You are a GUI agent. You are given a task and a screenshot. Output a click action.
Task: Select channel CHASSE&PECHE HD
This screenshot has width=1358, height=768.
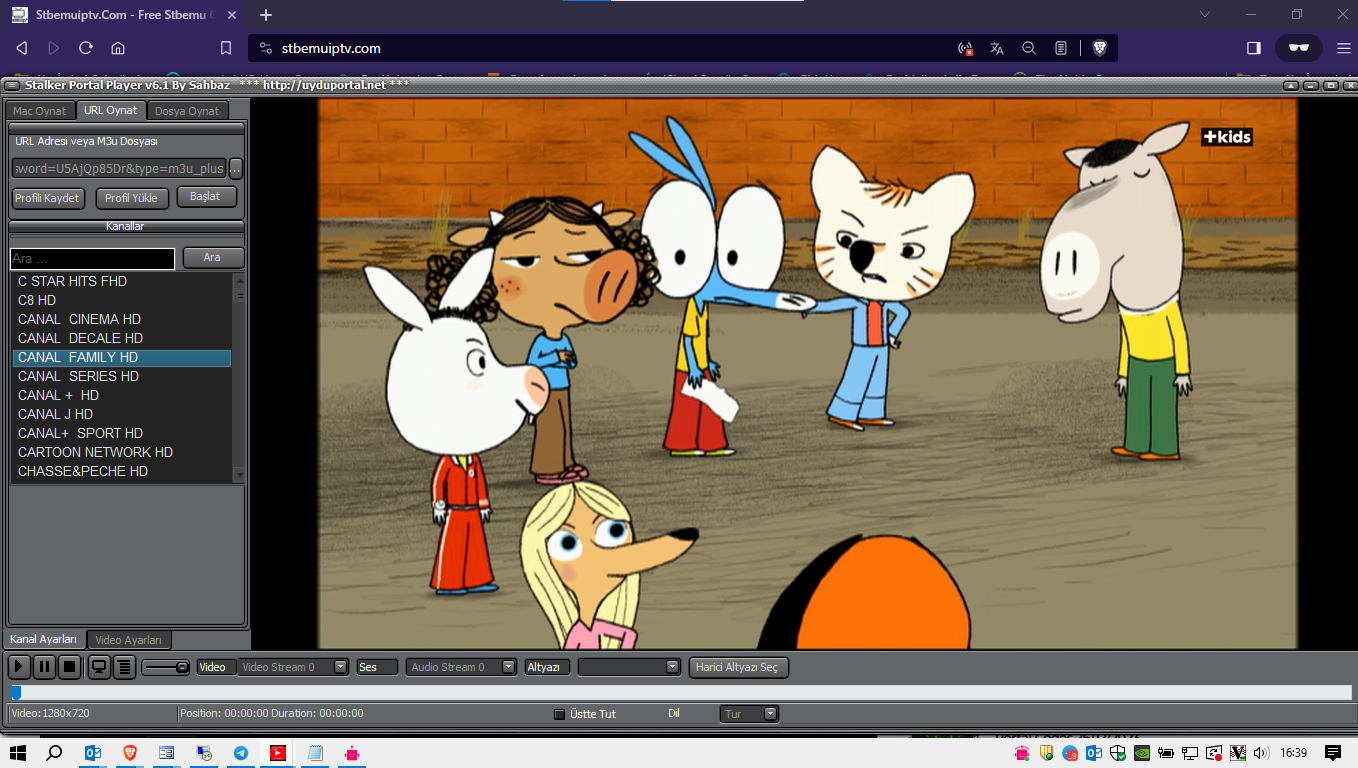click(122, 471)
